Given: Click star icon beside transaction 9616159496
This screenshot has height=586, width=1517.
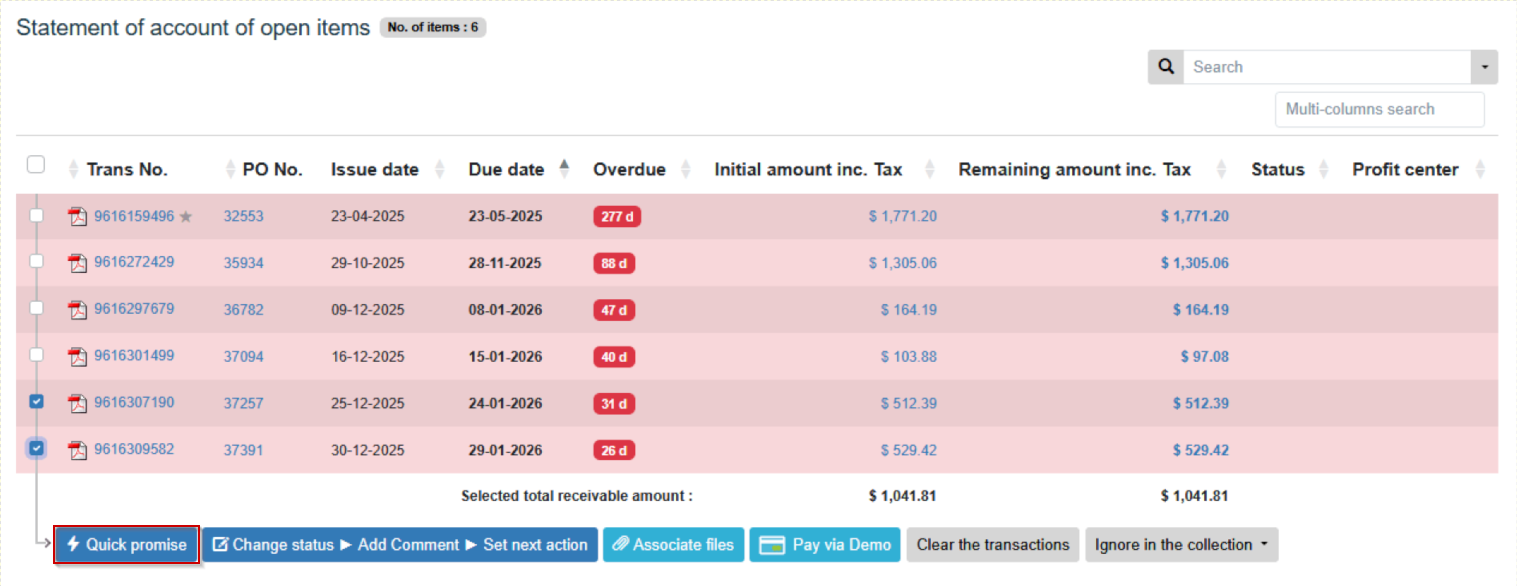Looking at the screenshot, I should [x=185, y=217].
